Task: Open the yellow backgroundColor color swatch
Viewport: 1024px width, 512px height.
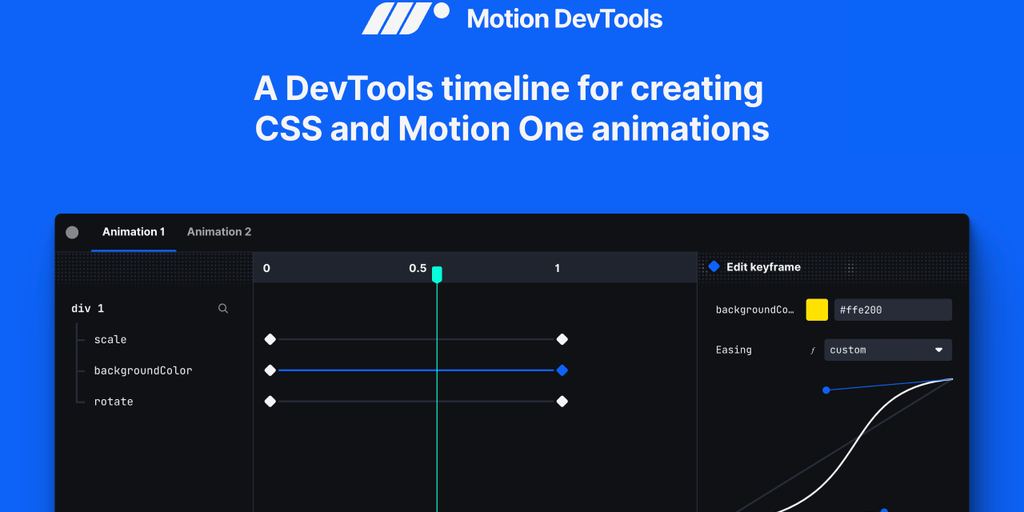Action: point(817,310)
